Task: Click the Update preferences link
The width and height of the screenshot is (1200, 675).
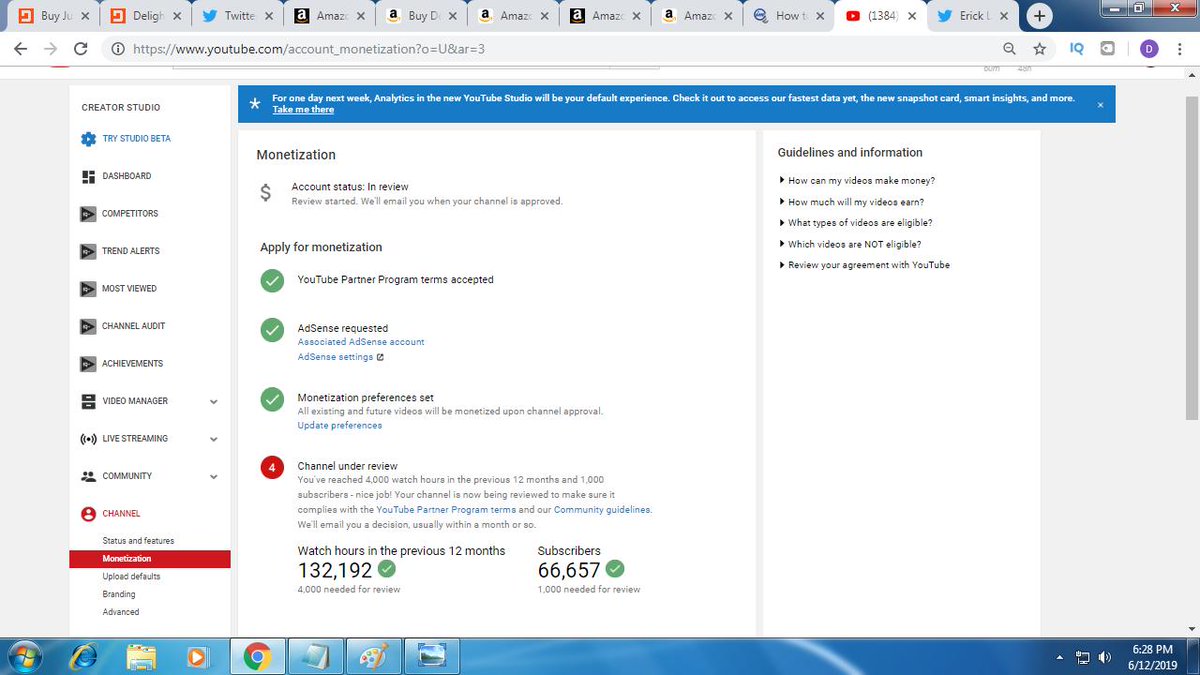Action: (340, 426)
